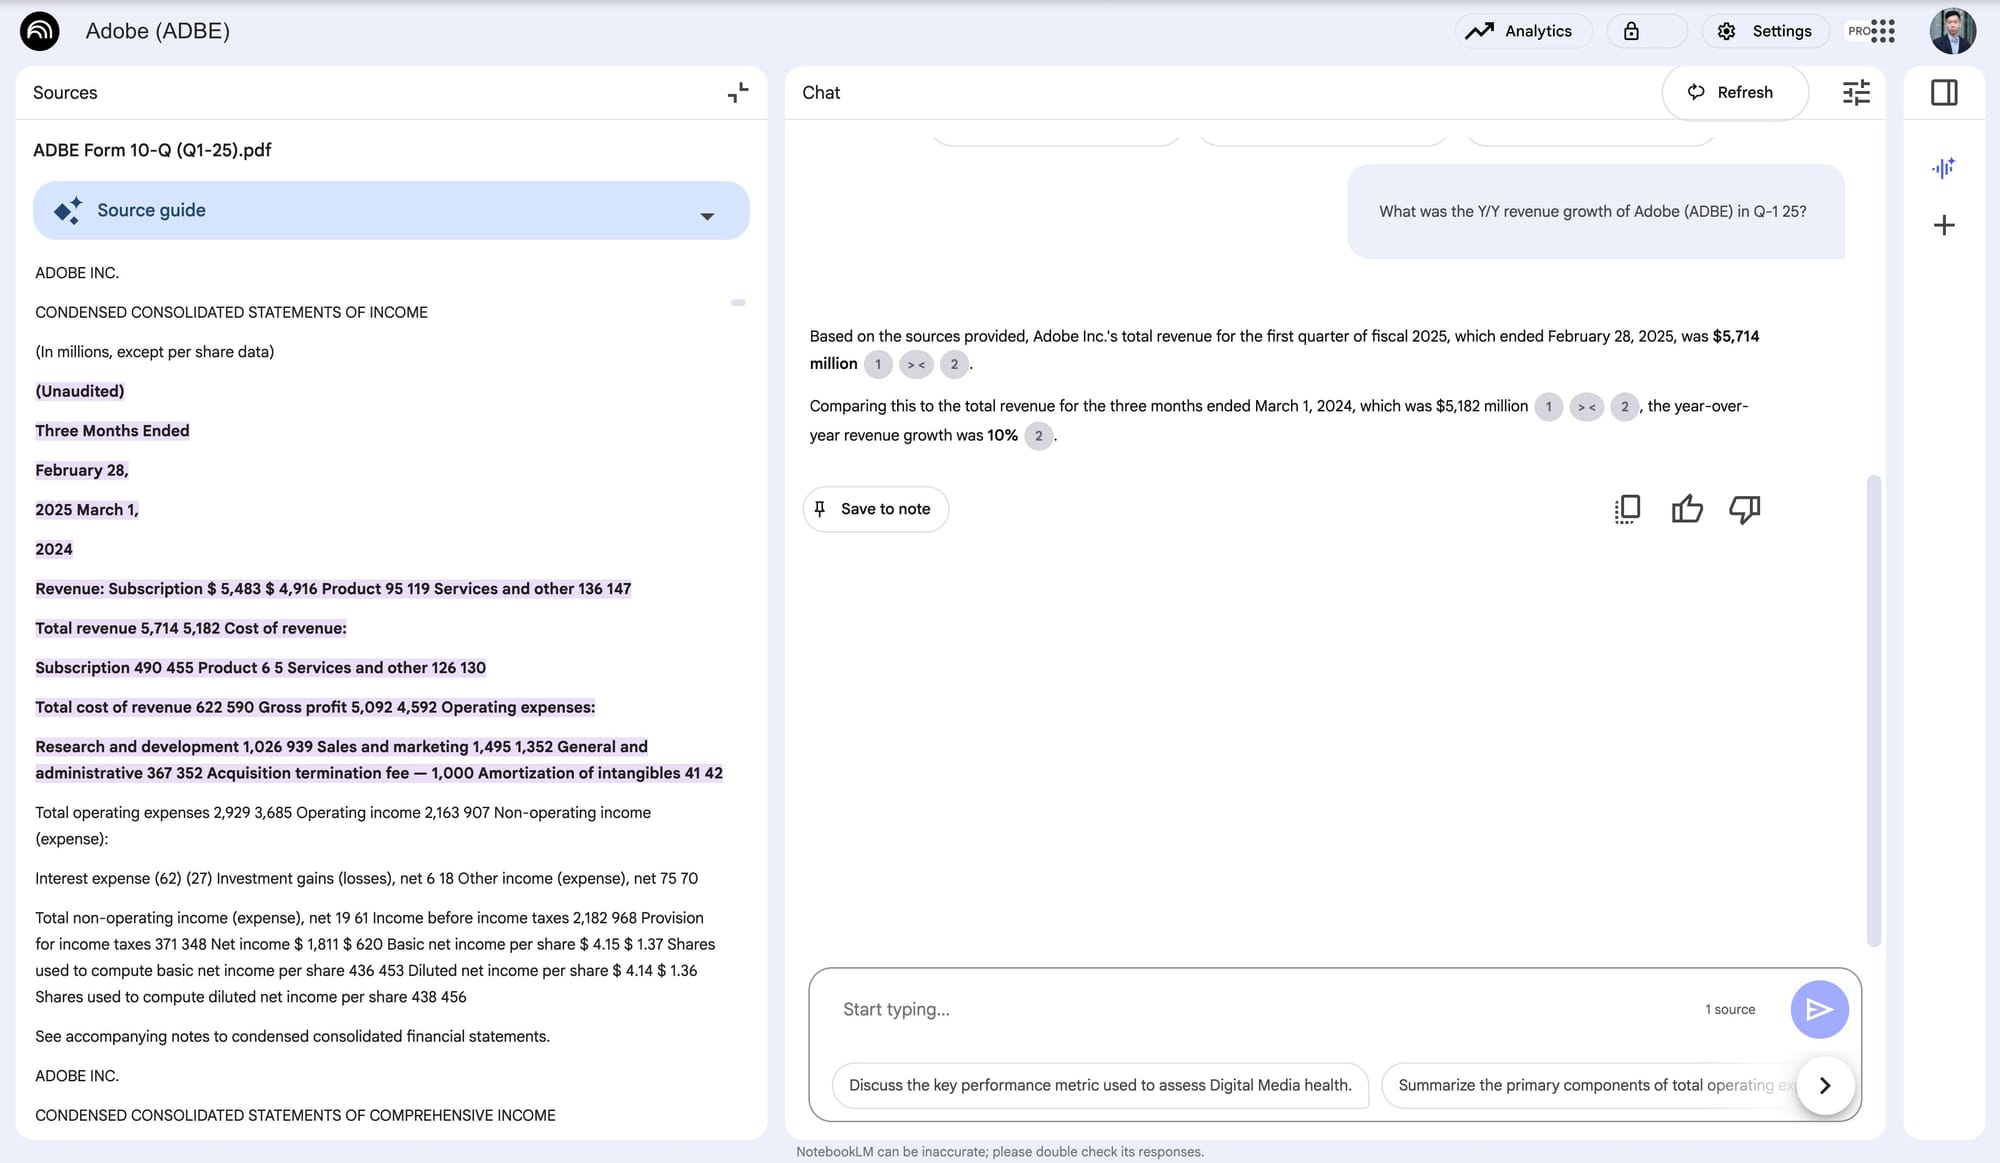
Task: Select suggestion about Digital Media health metric
Action: pos(1100,1085)
